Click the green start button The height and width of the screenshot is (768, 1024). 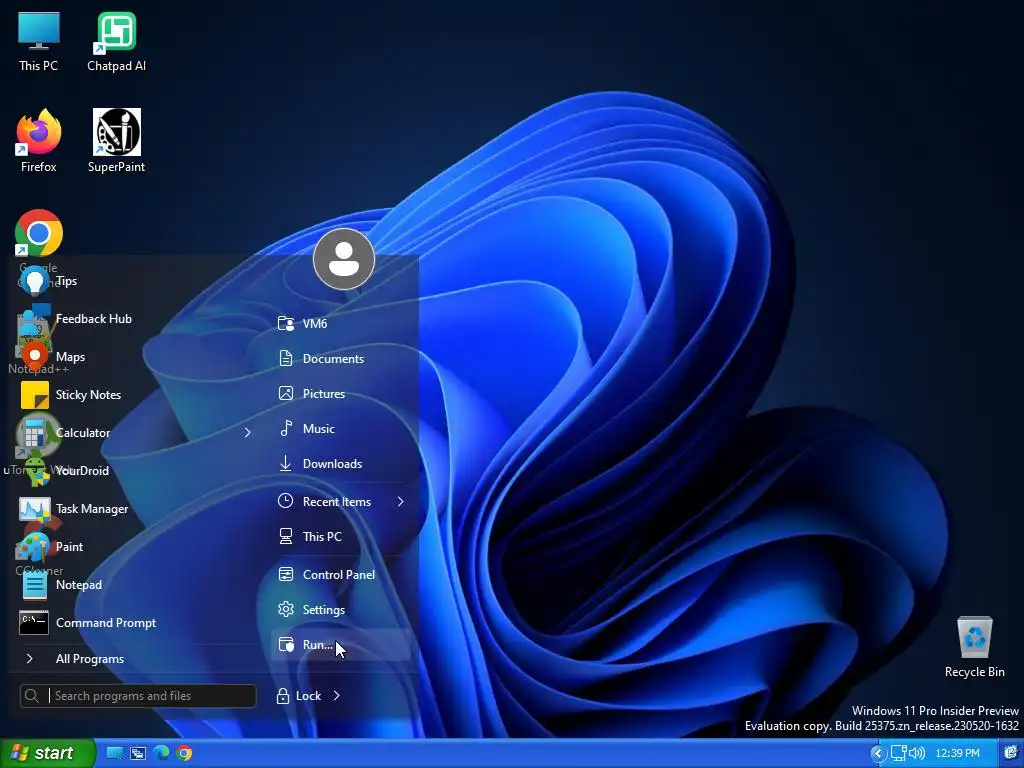coord(47,753)
